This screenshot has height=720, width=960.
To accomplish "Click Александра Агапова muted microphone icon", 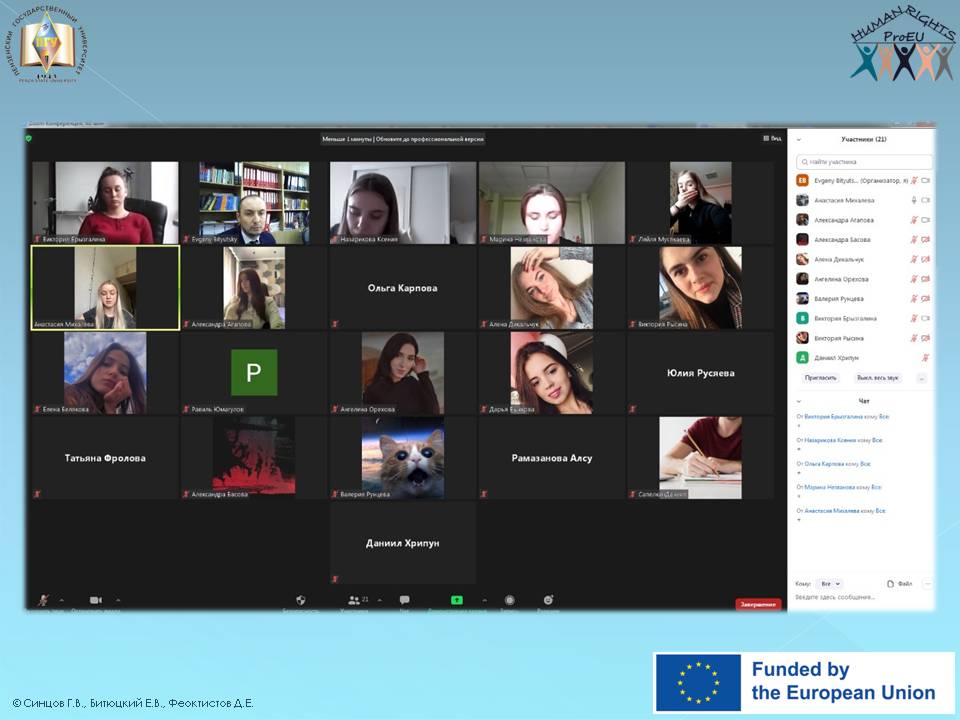I will [x=913, y=220].
